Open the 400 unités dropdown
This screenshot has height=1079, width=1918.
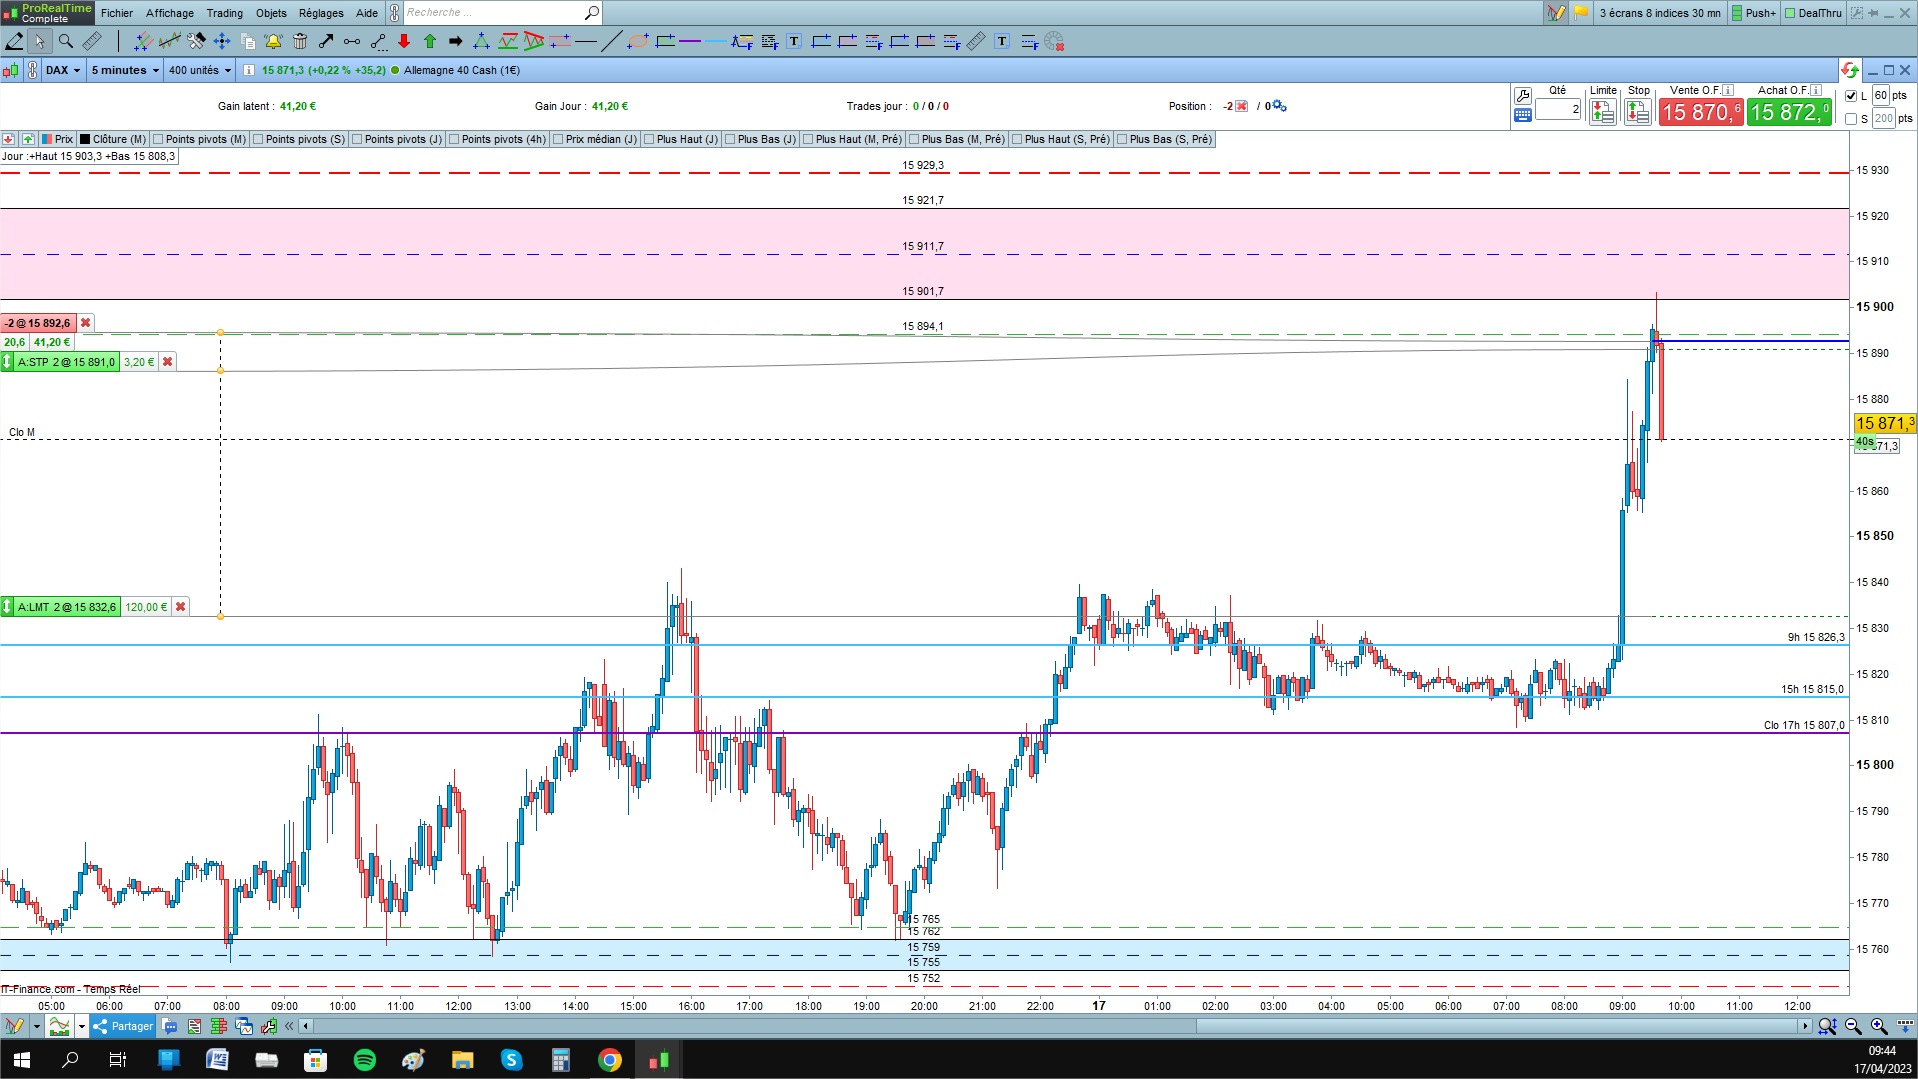pyautogui.click(x=200, y=70)
